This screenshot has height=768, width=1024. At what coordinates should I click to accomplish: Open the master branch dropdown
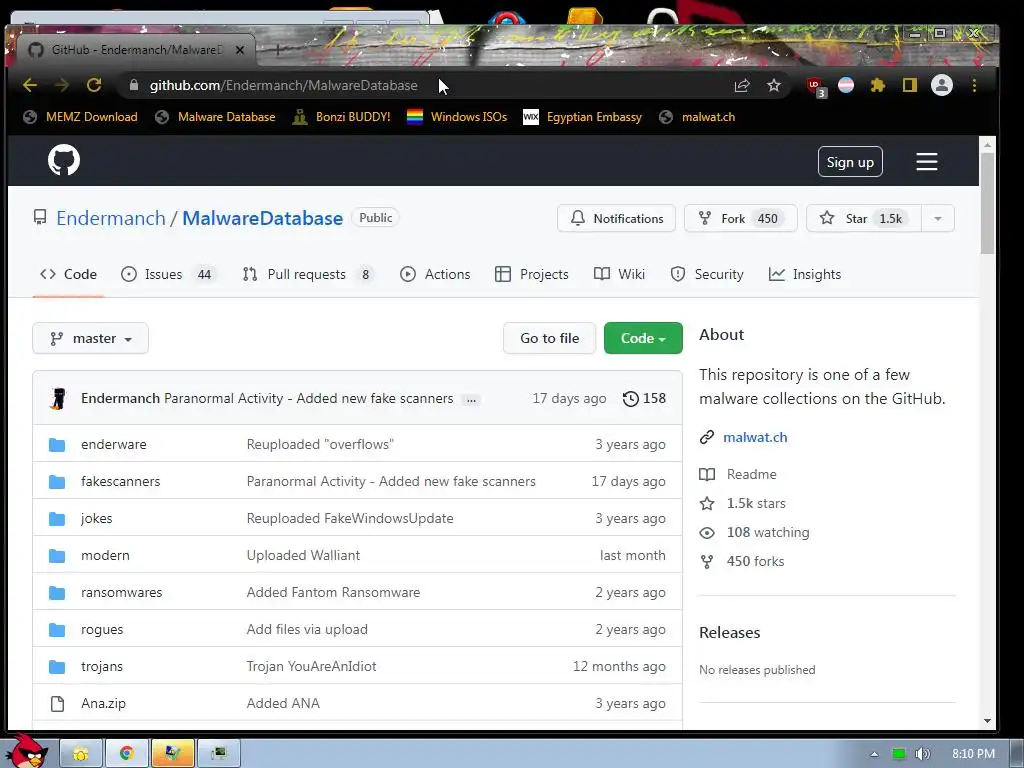click(91, 338)
